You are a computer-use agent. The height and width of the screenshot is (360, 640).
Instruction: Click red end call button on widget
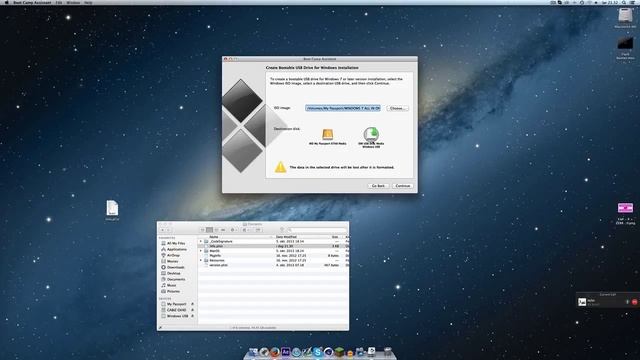[x=634, y=302]
